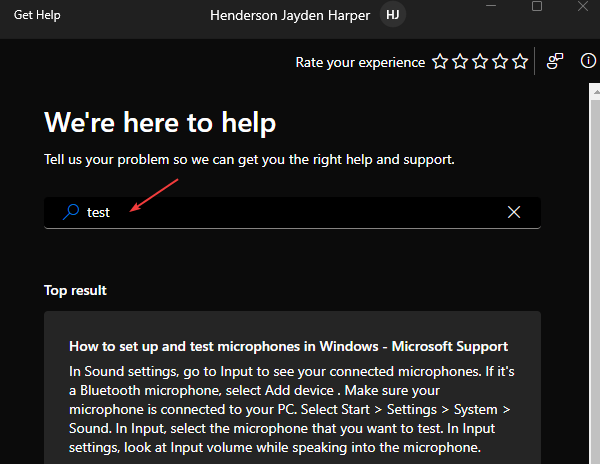Focus the search box containing "test"
This screenshot has width=600, height=464.
tap(292, 213)
